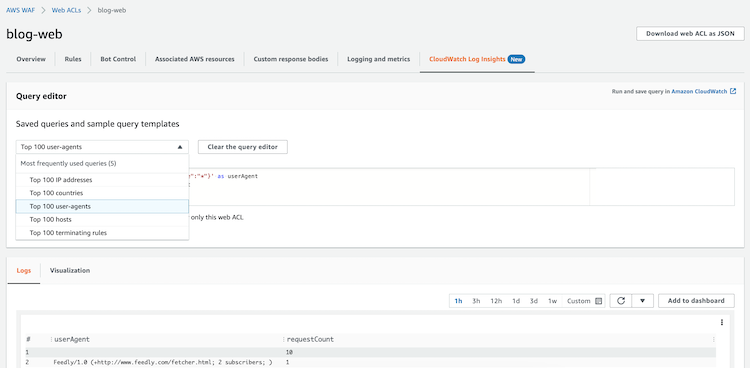
Task: Click Download web ACL as JSON button
Action: pos(690,33)
